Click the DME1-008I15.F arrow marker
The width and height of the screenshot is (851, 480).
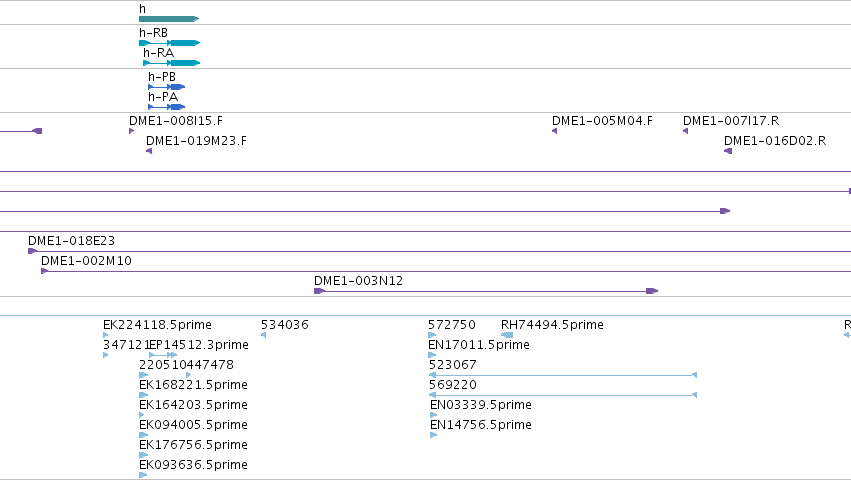pyautogui.click(x=131, y=131)
